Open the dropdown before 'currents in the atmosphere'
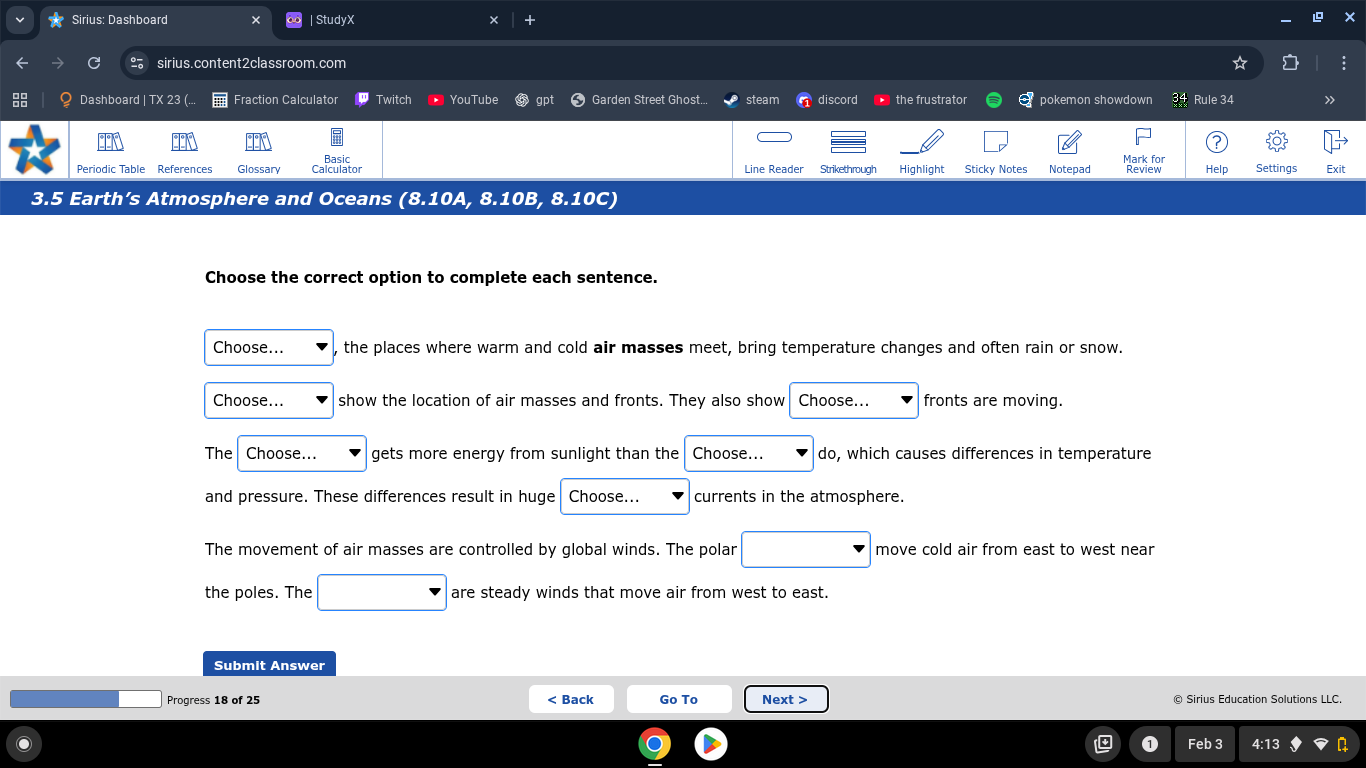The height and width of the screenshot is (768, 1366). (x=625, y=496)
